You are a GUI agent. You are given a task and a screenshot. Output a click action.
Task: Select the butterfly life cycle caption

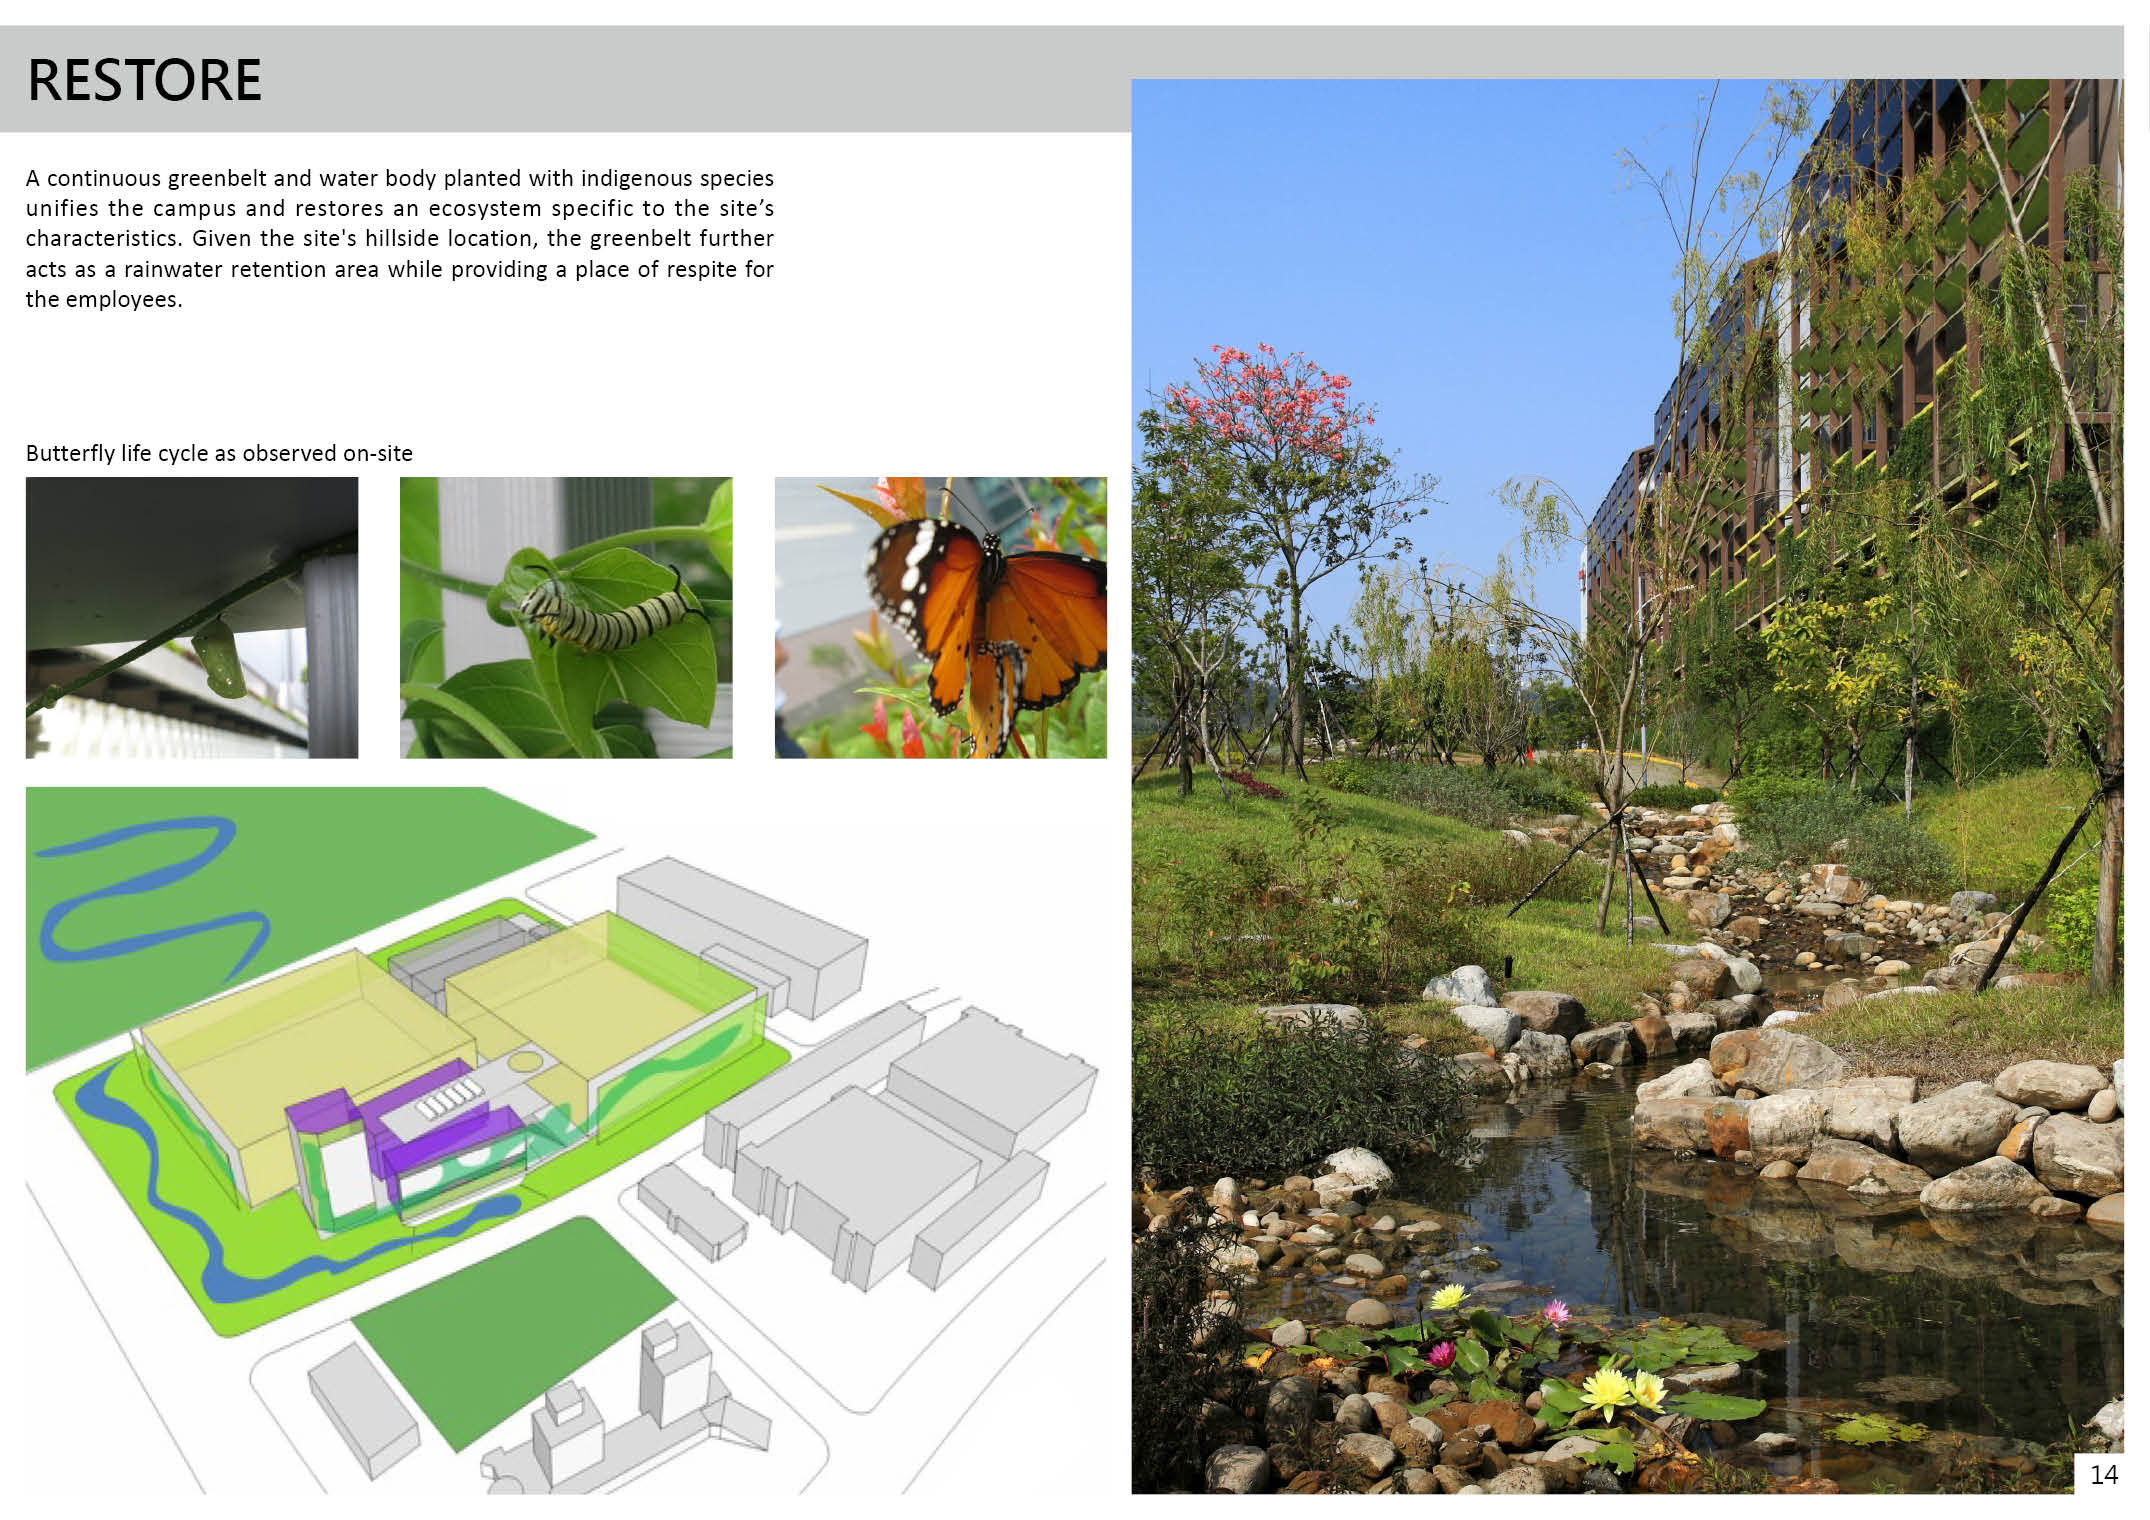tap(219, 453)
